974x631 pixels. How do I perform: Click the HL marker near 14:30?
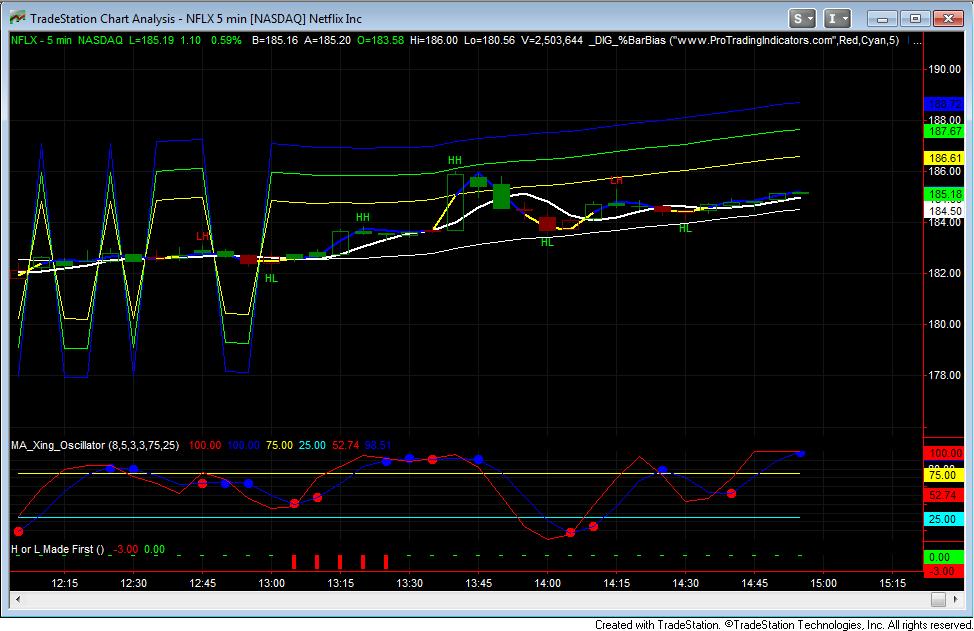pos(685,229)
